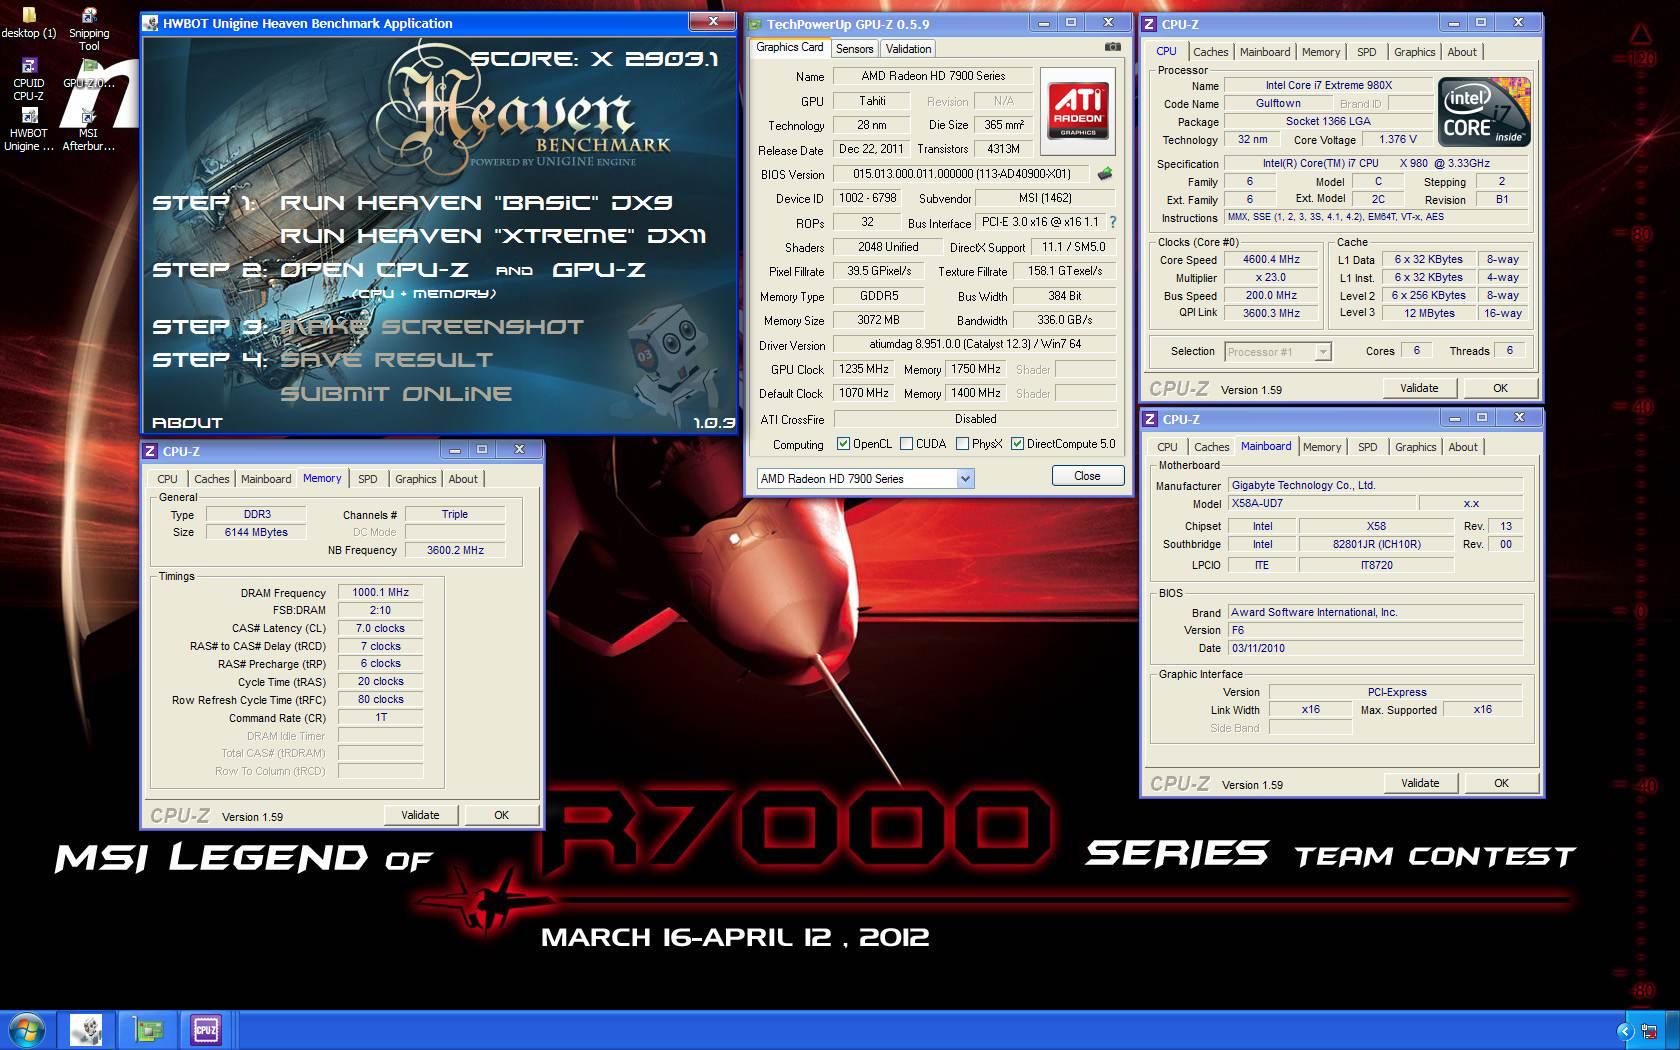Open the Windows Start menu orb
The image size is (1680, 1050).
click(27, 1030)
